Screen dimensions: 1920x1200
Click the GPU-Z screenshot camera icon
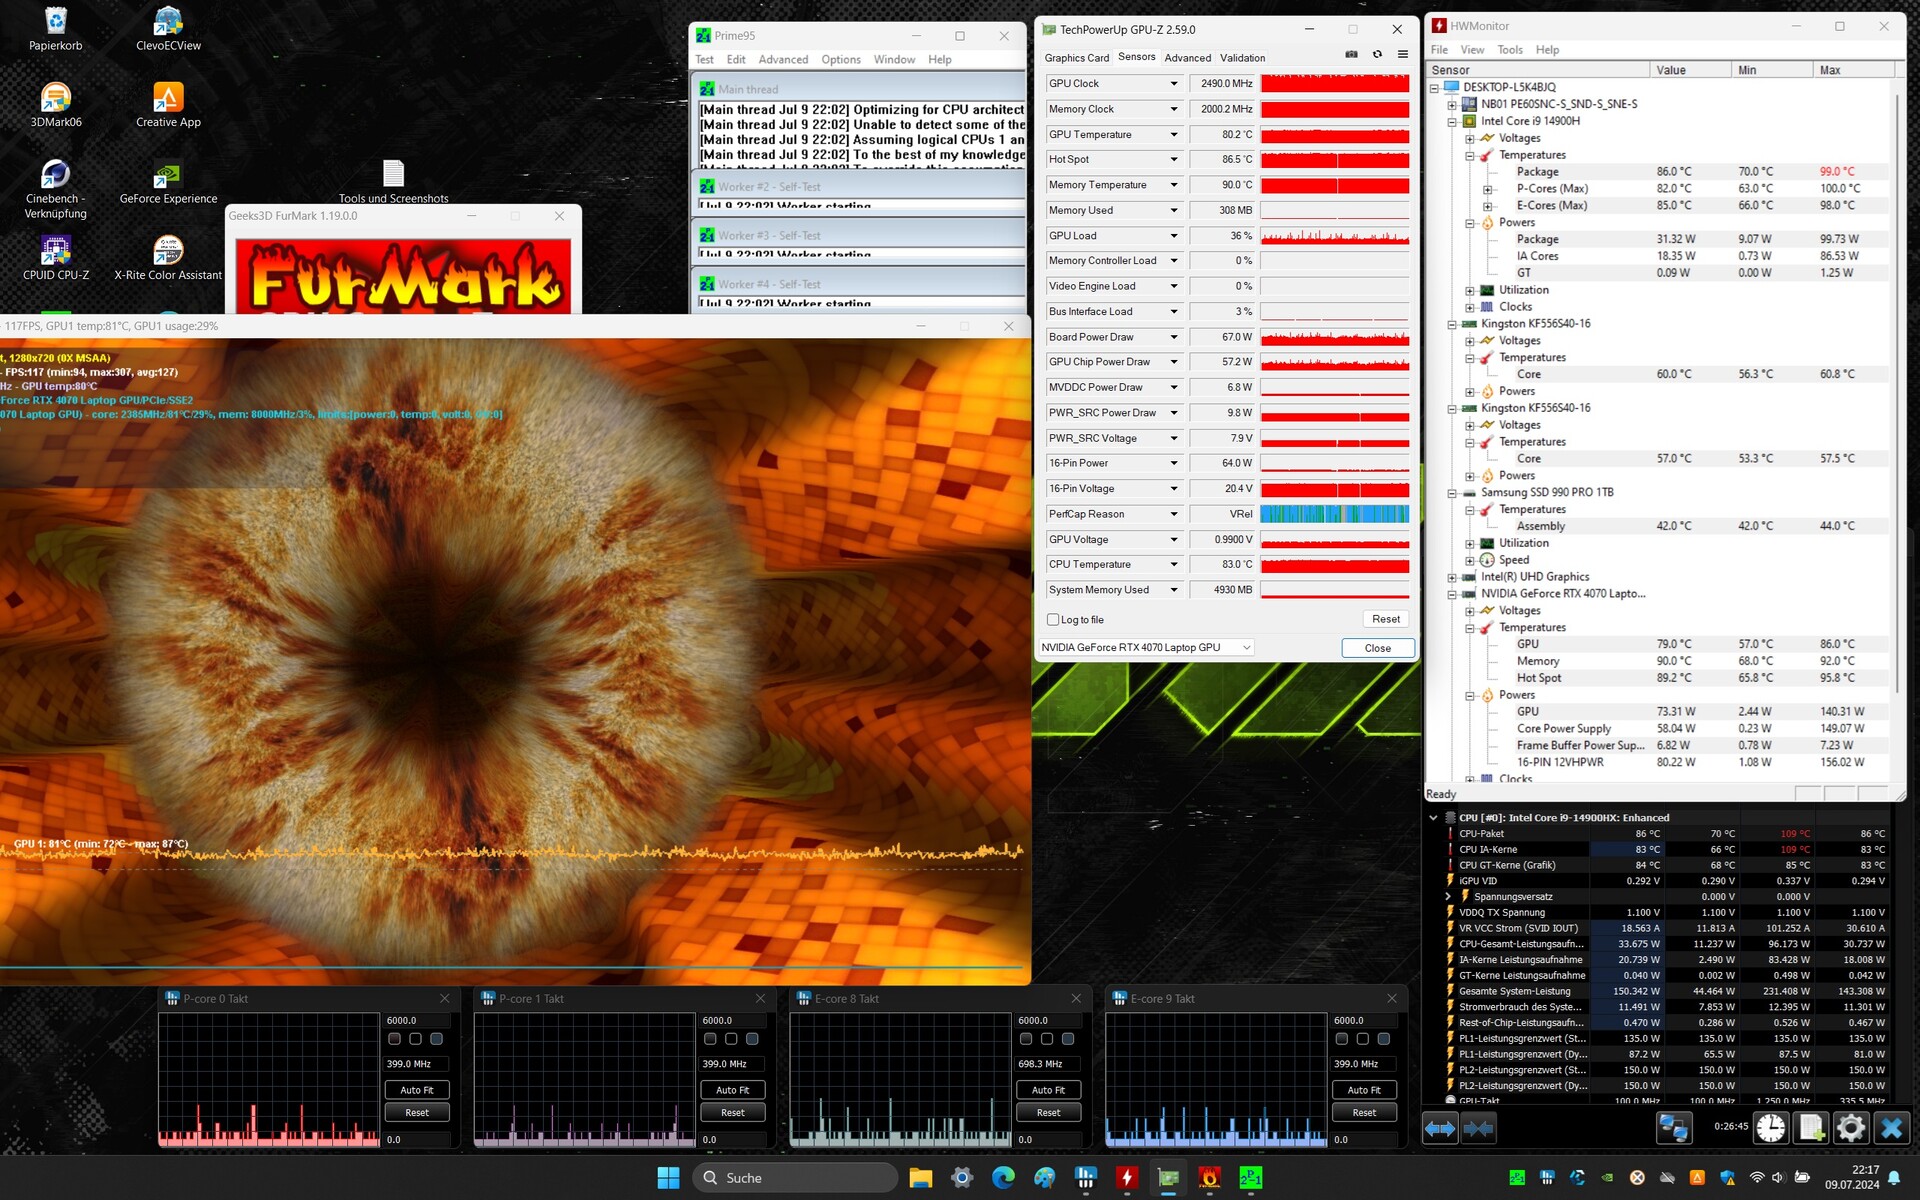[x=1351, y=55]
